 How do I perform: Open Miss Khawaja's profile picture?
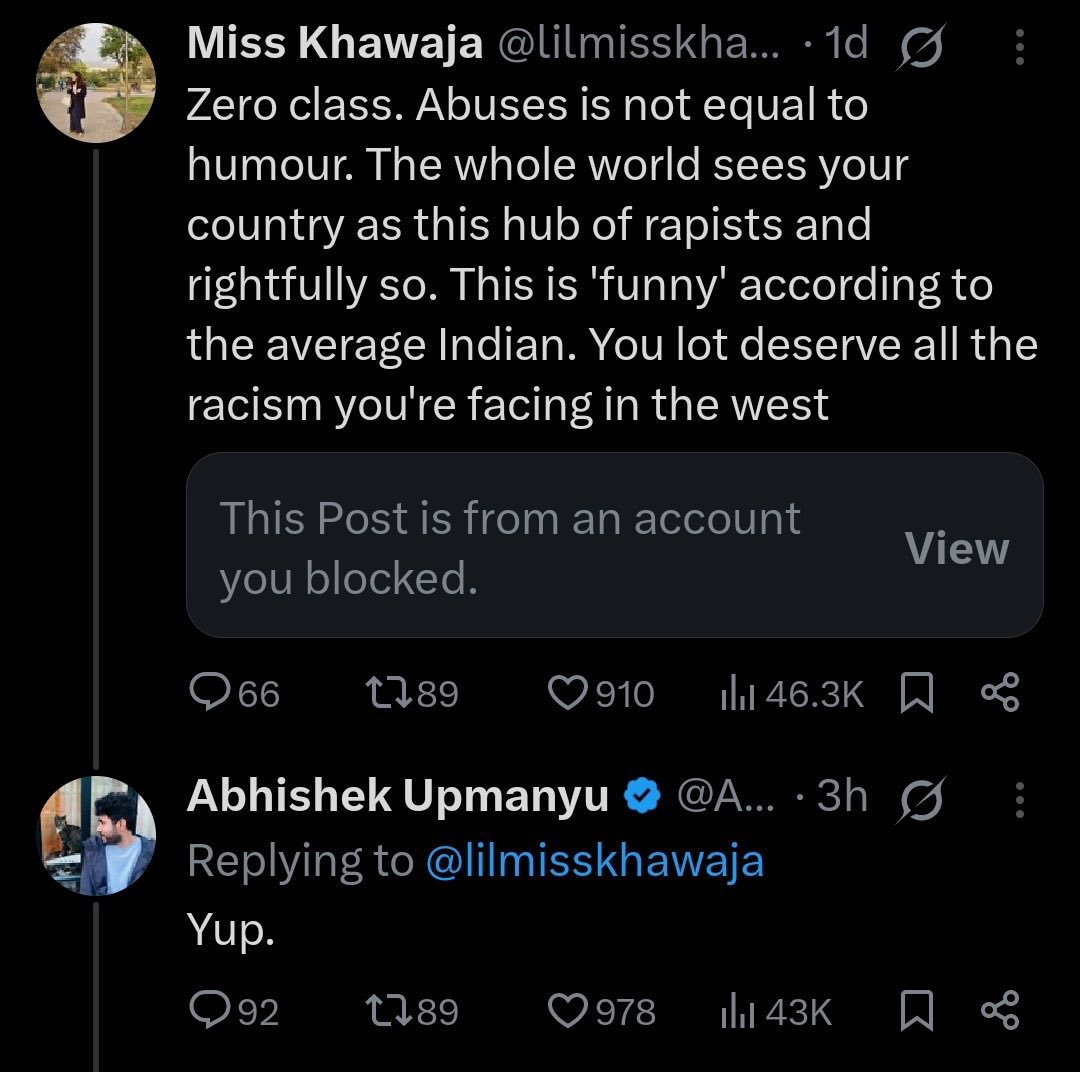pos(96,82)
